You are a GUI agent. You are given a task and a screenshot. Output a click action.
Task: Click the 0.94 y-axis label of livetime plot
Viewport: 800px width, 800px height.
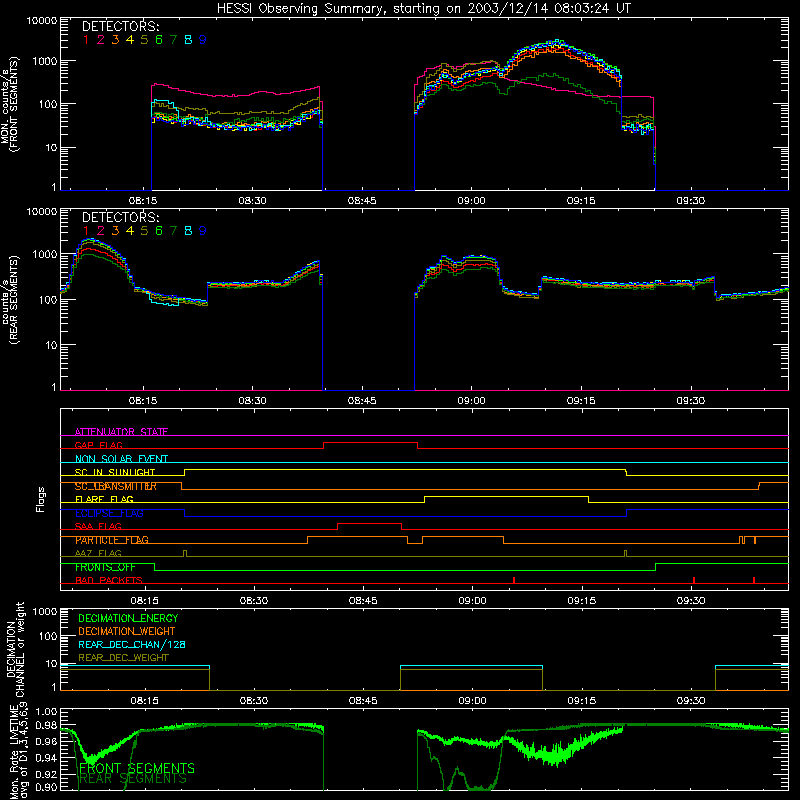click(46, 758)
